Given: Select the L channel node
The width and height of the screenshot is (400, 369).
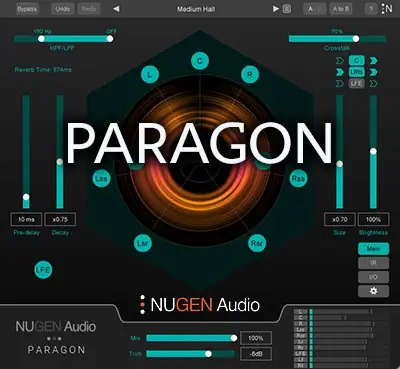Looking at the screenshot, I should point(150,75).
